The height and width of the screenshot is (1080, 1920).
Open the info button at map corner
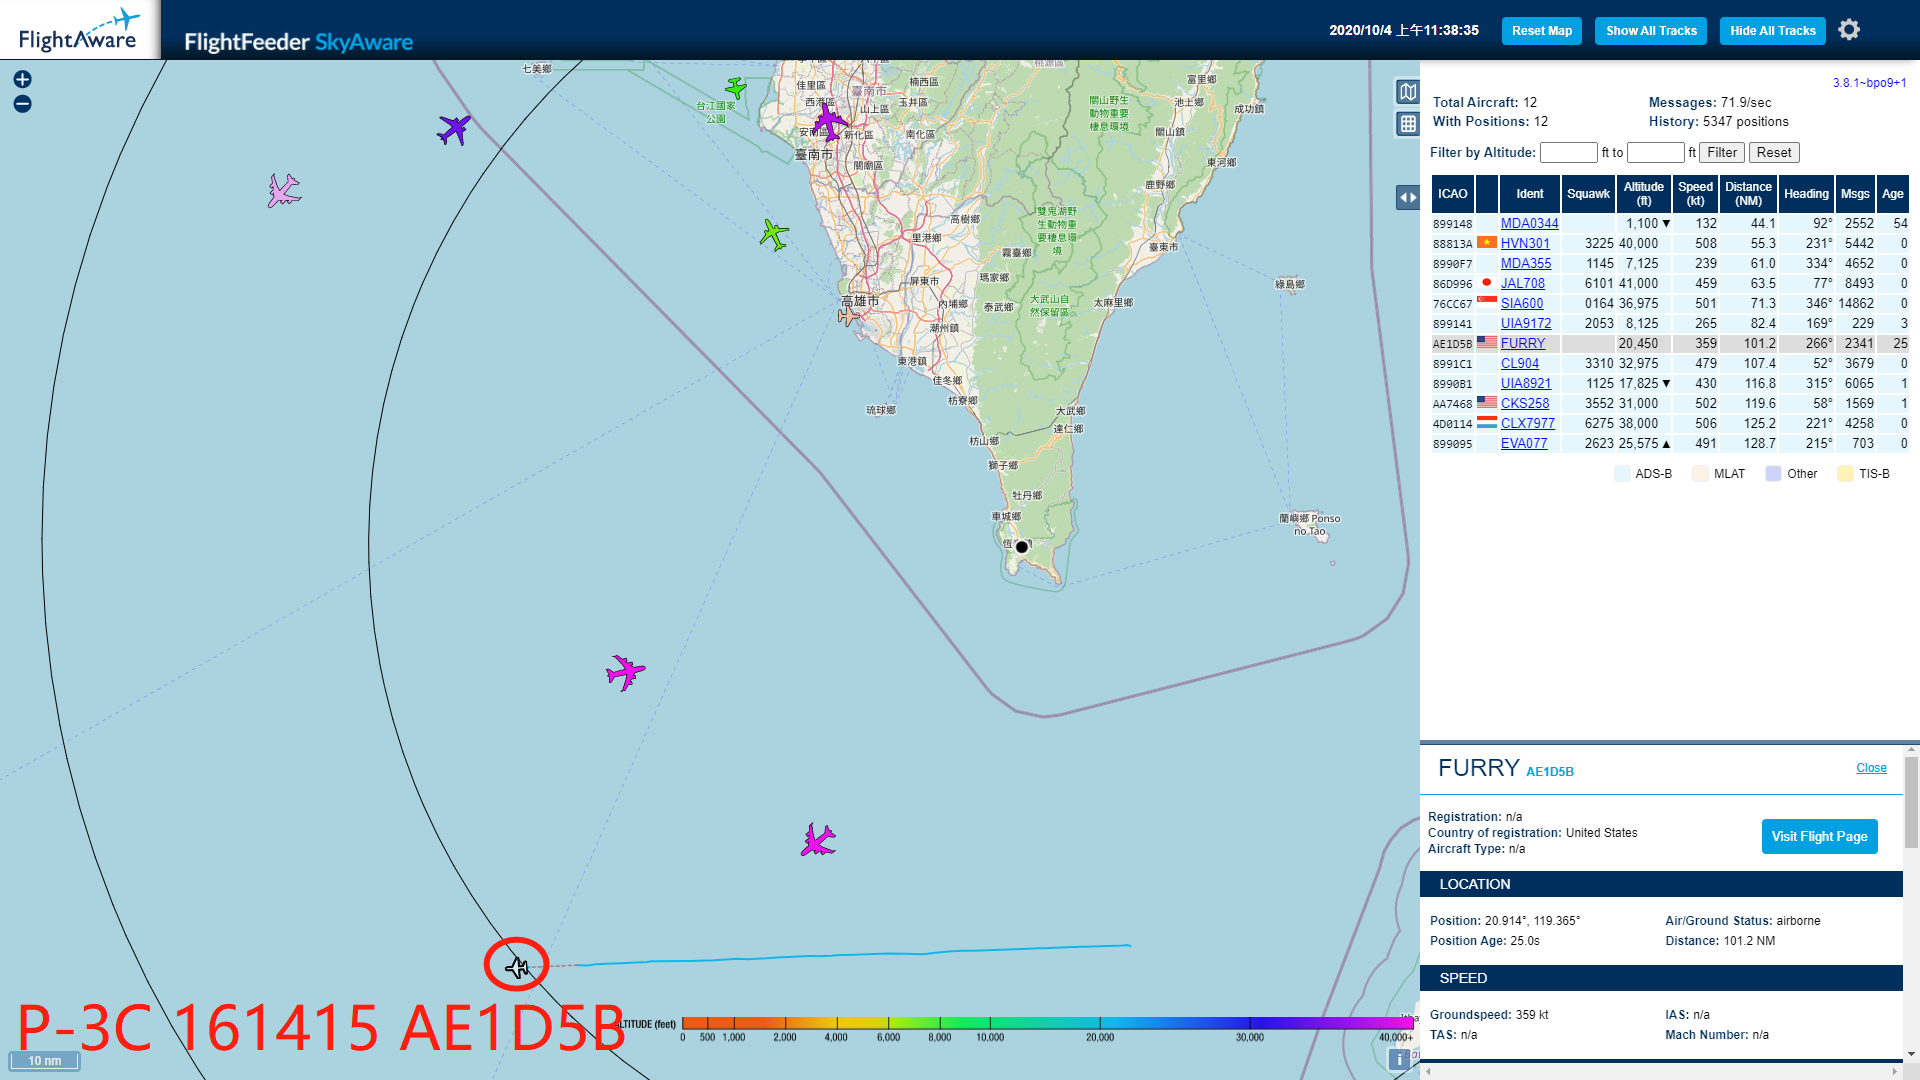(1400, 1059)
